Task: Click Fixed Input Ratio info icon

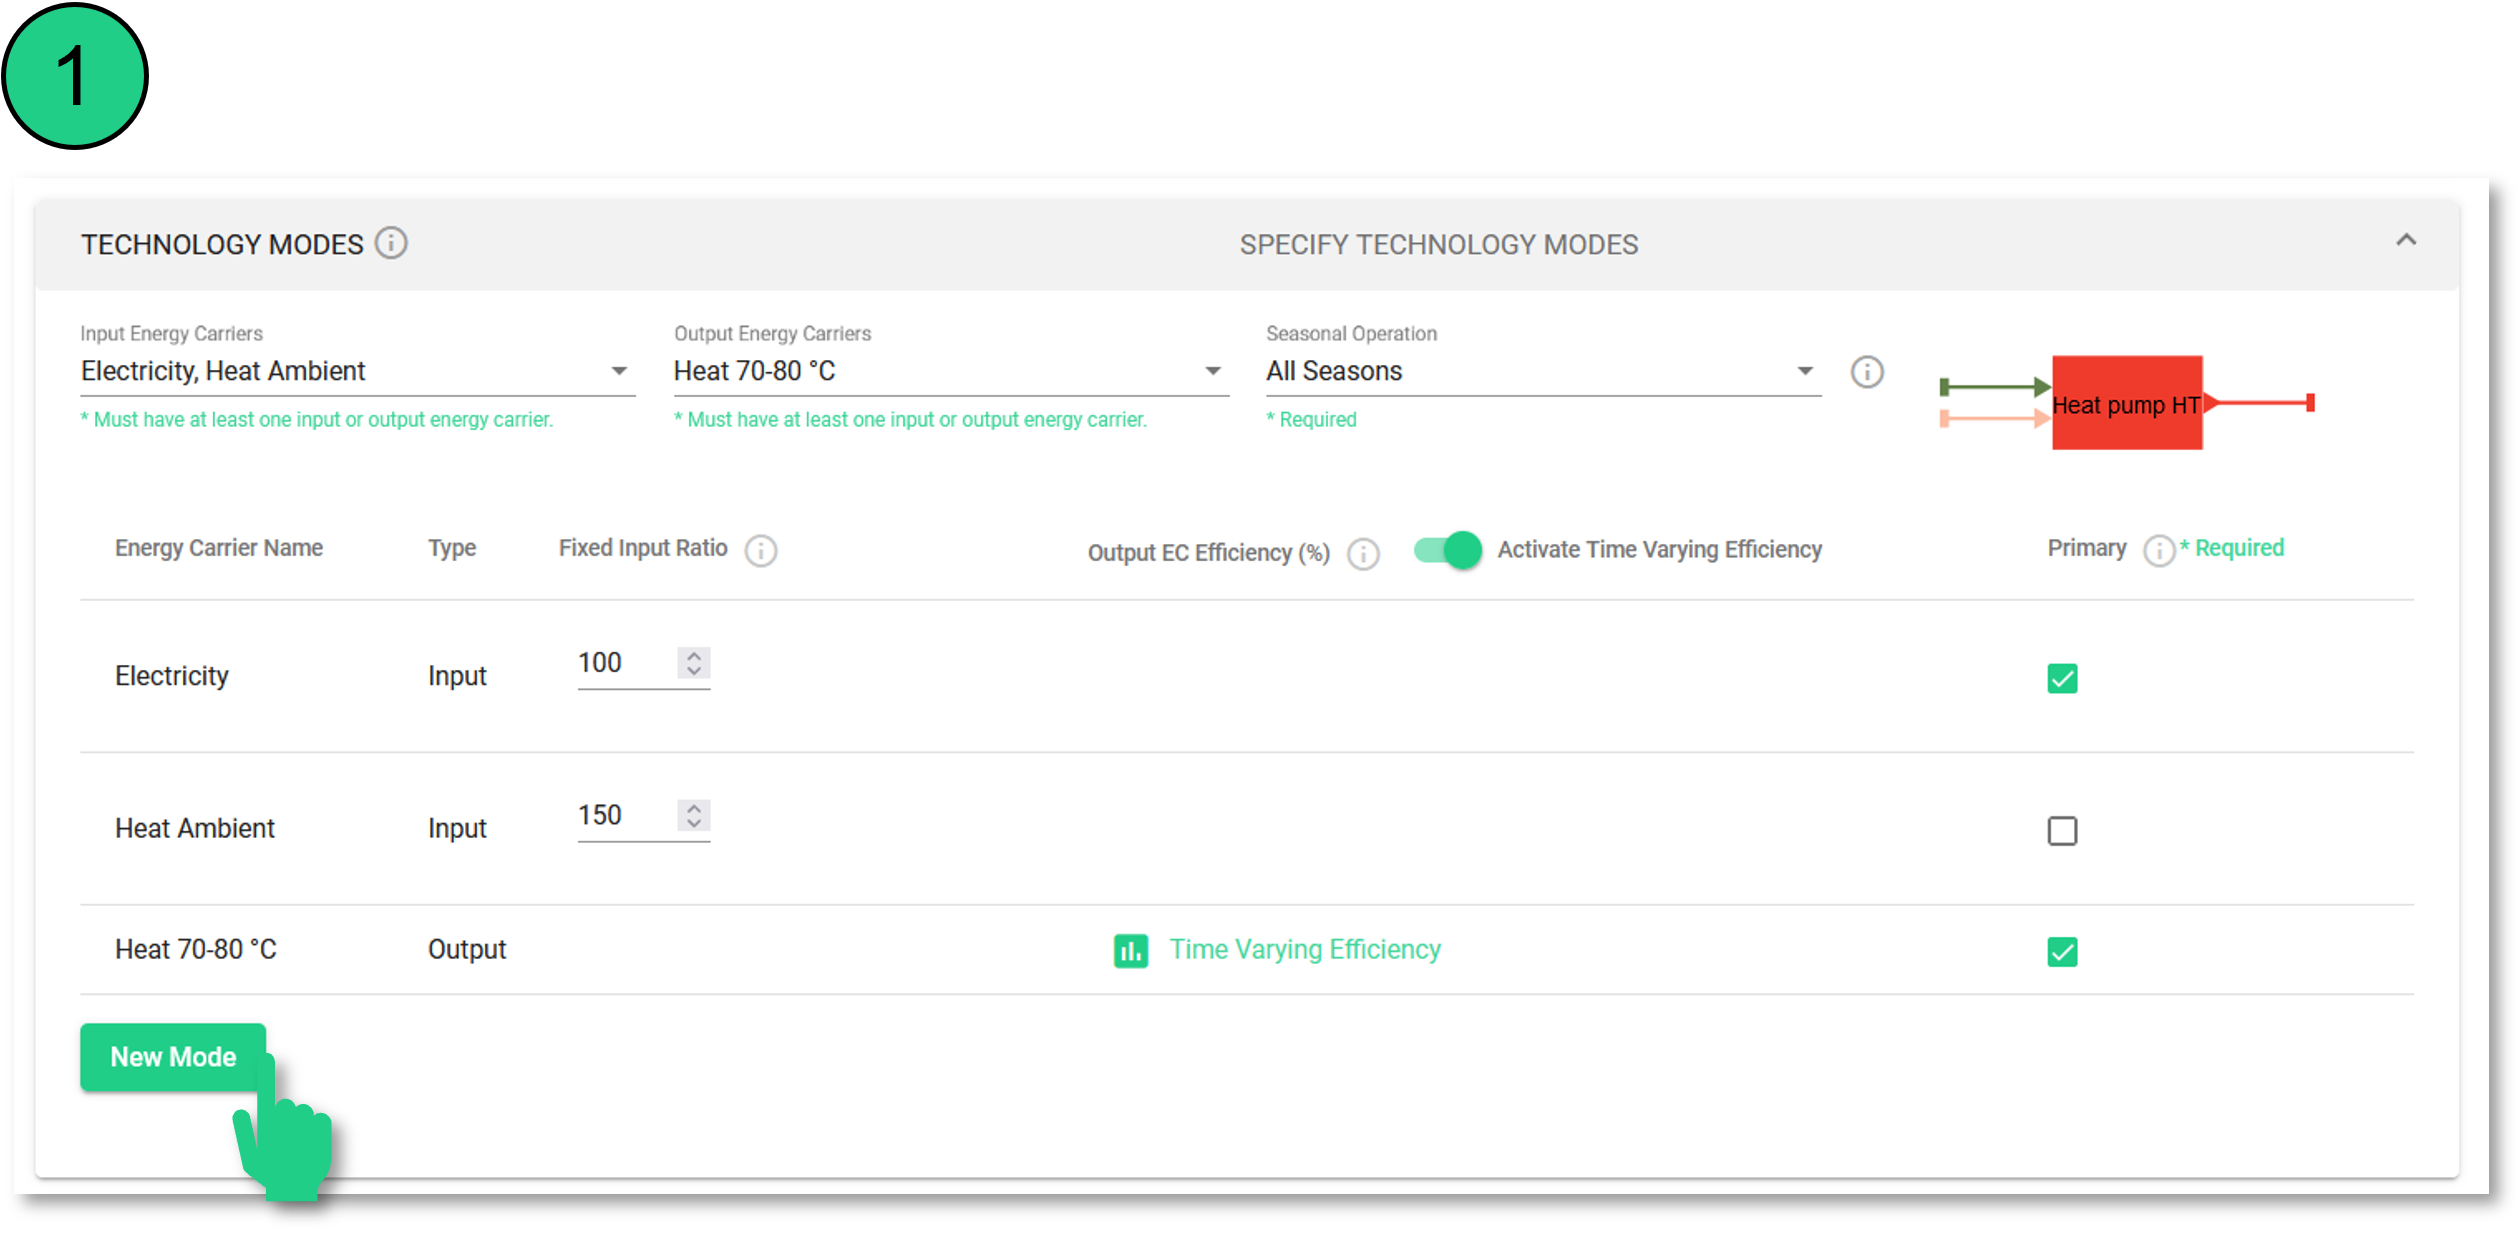Action: (760, 550)
